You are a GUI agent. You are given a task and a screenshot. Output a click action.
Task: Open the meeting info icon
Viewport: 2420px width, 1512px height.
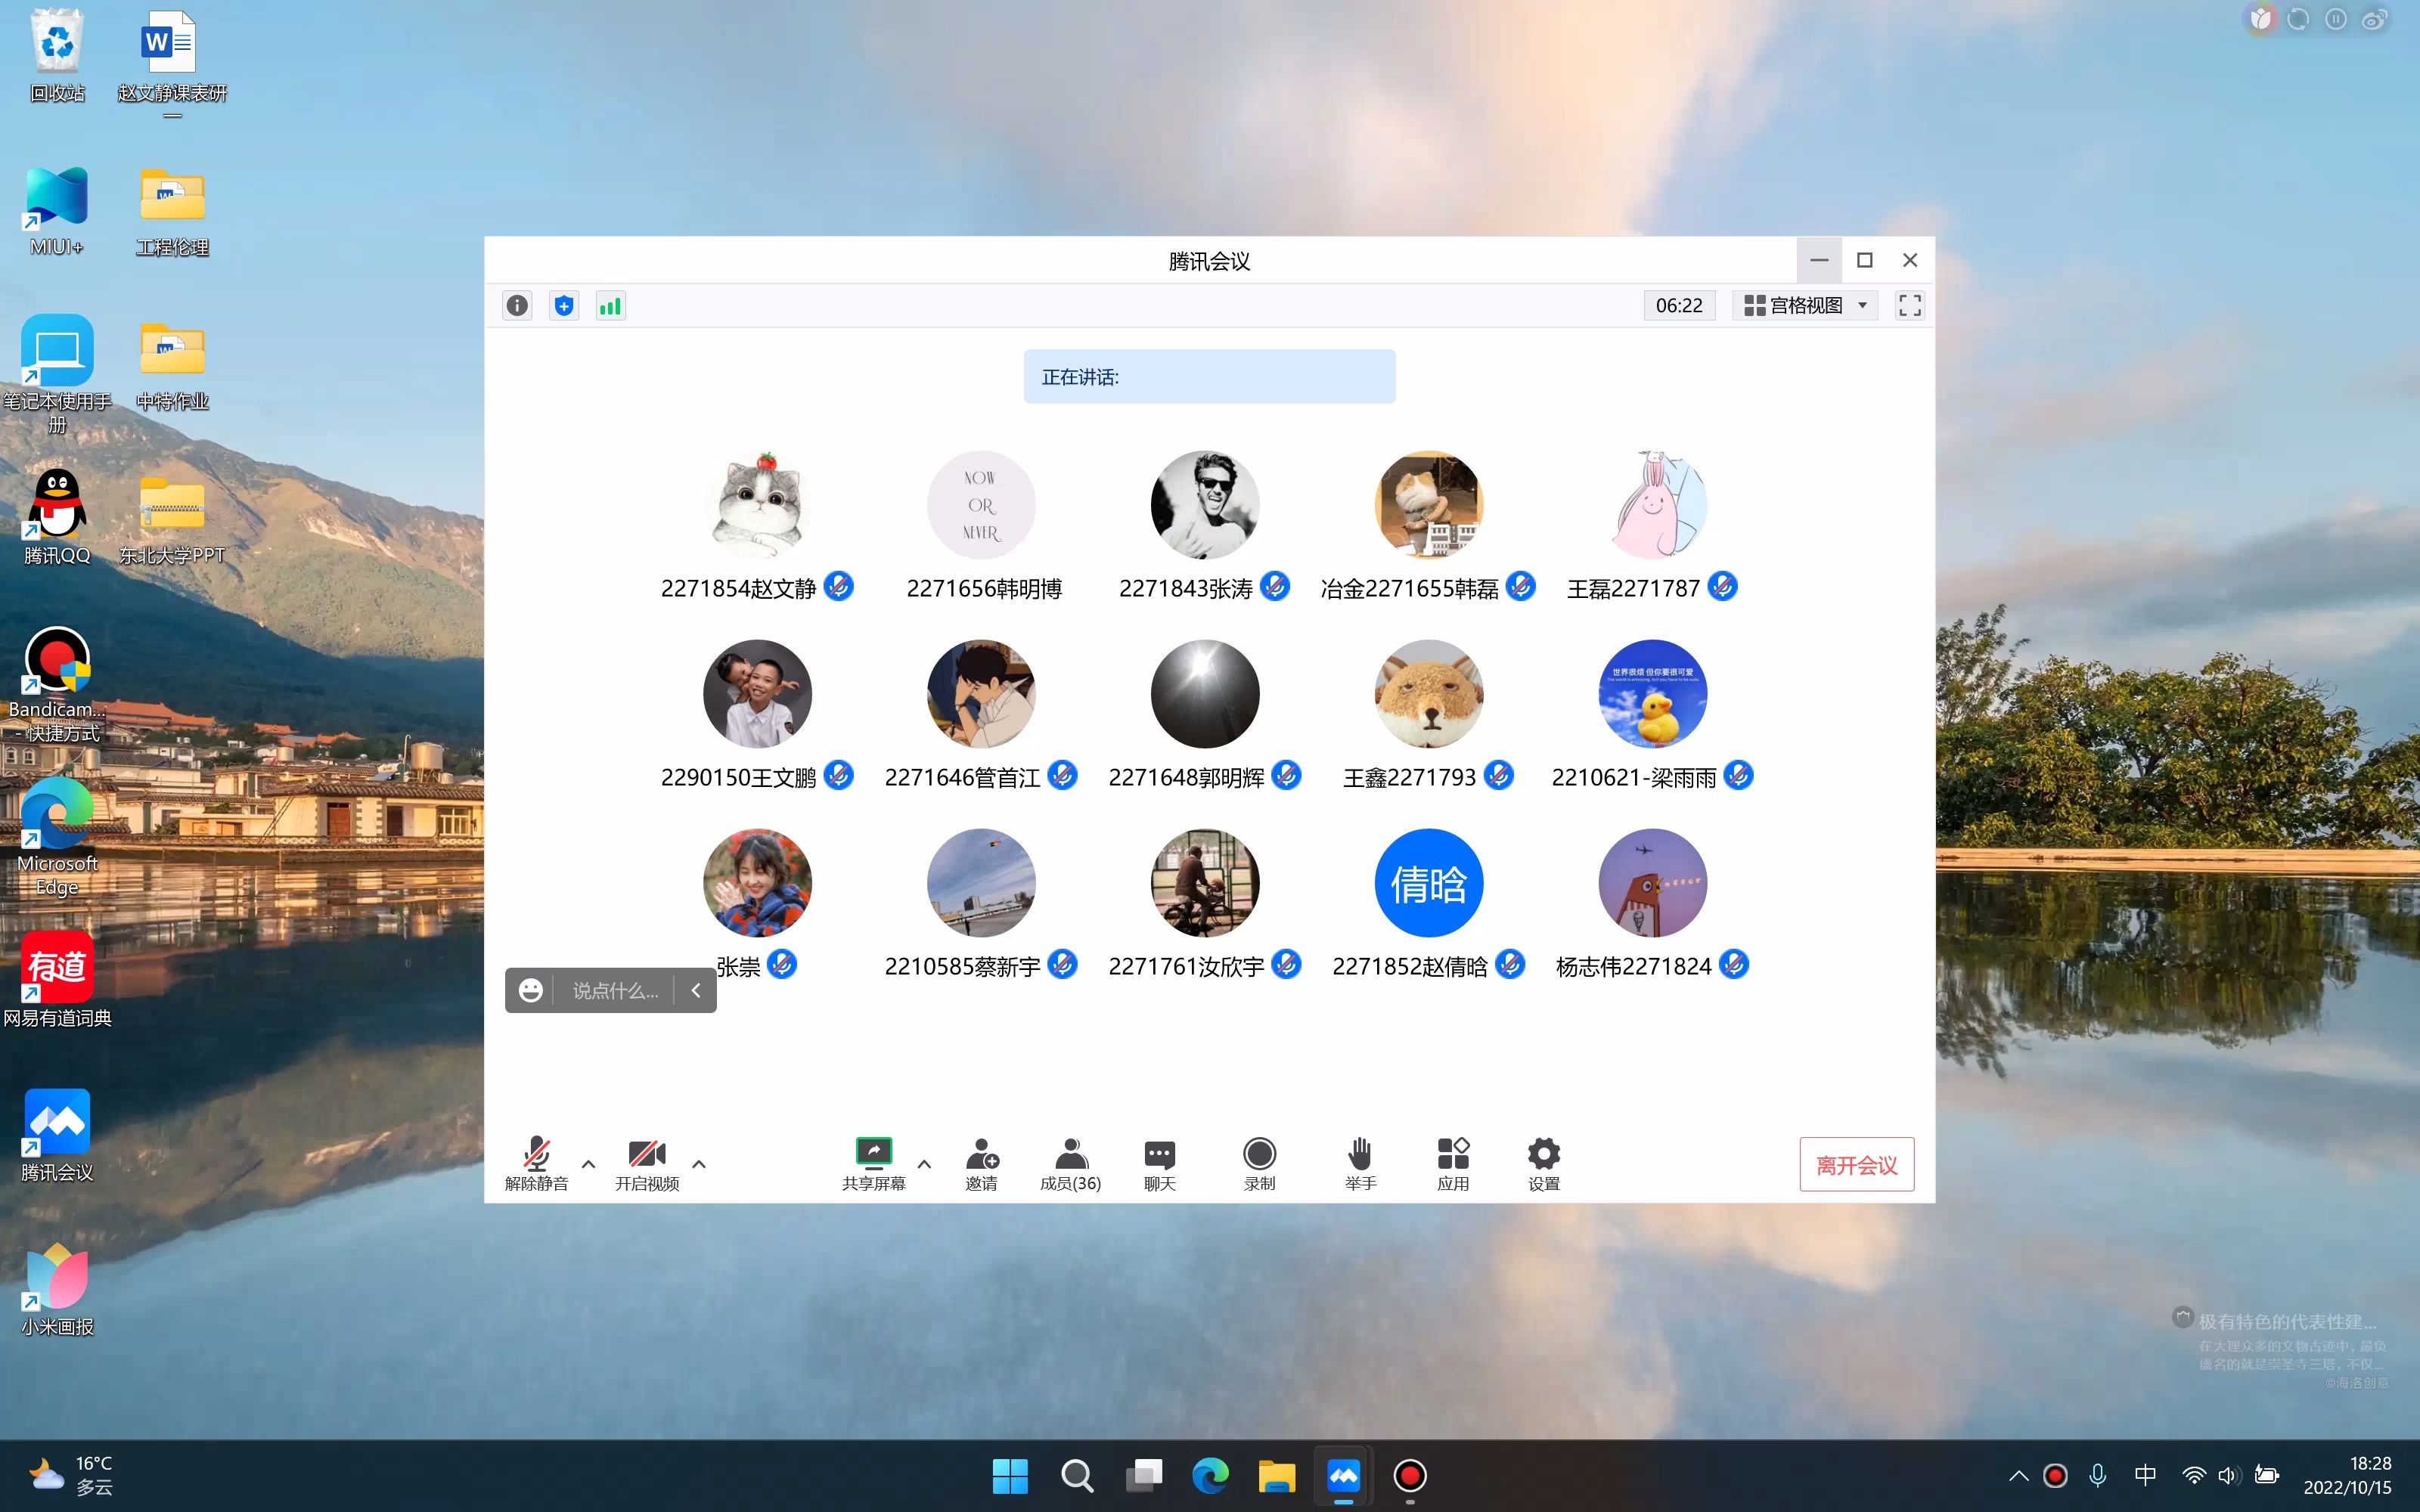tap(517, 306)
